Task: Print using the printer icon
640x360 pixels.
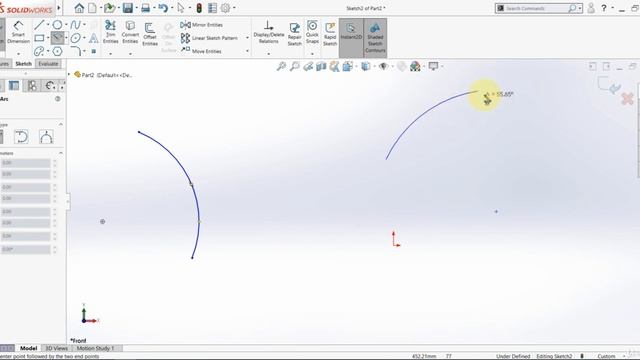Action: pos(145,8)
